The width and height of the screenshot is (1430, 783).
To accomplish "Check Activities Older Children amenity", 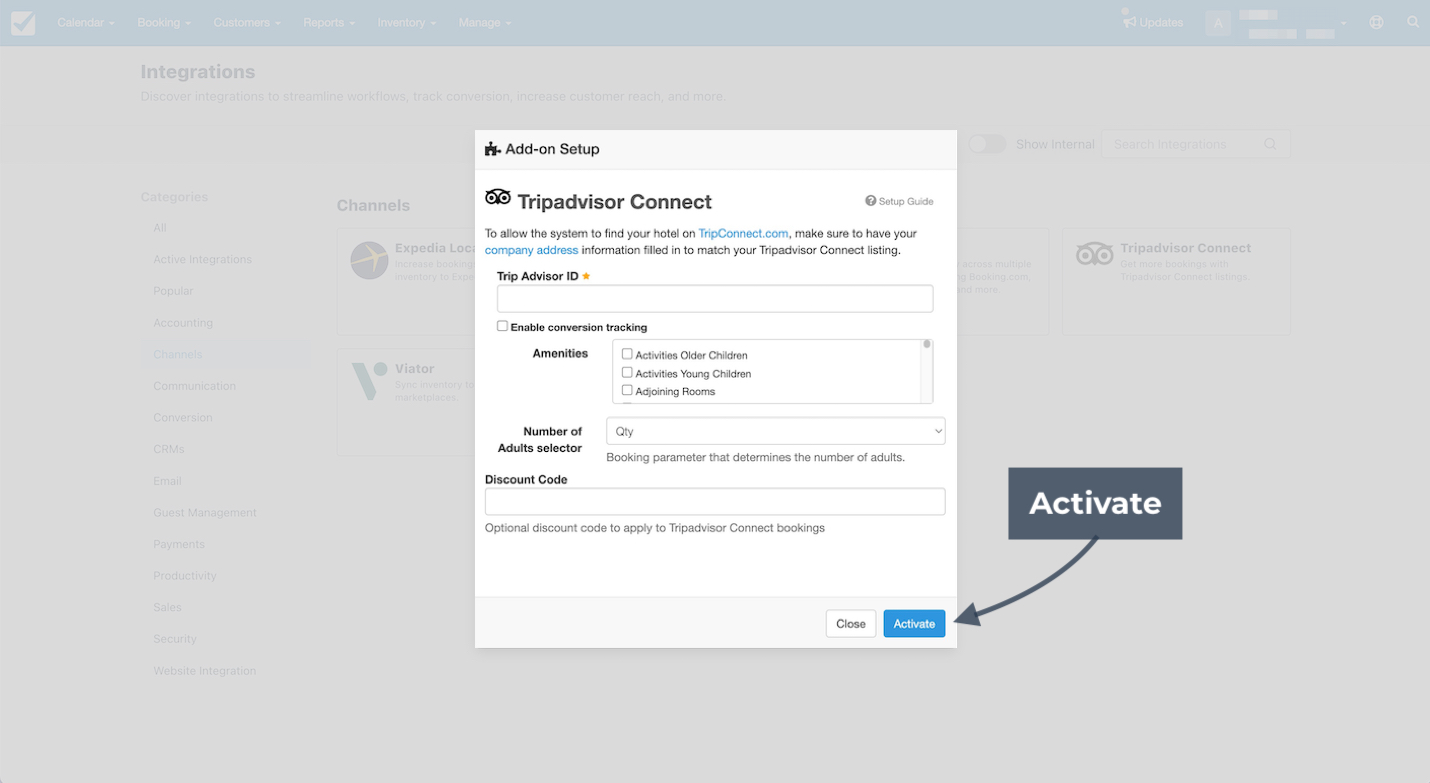I will tap(627, 354).
